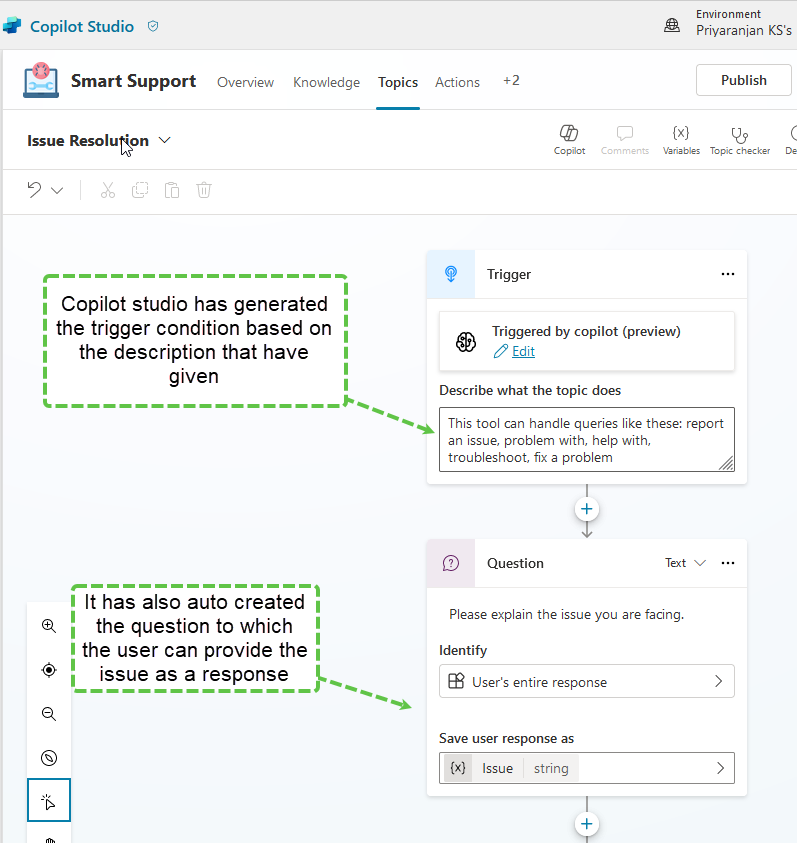This screenshot has width=797, height=843.
Task: Click the delete trash icon
Action: 204,190
